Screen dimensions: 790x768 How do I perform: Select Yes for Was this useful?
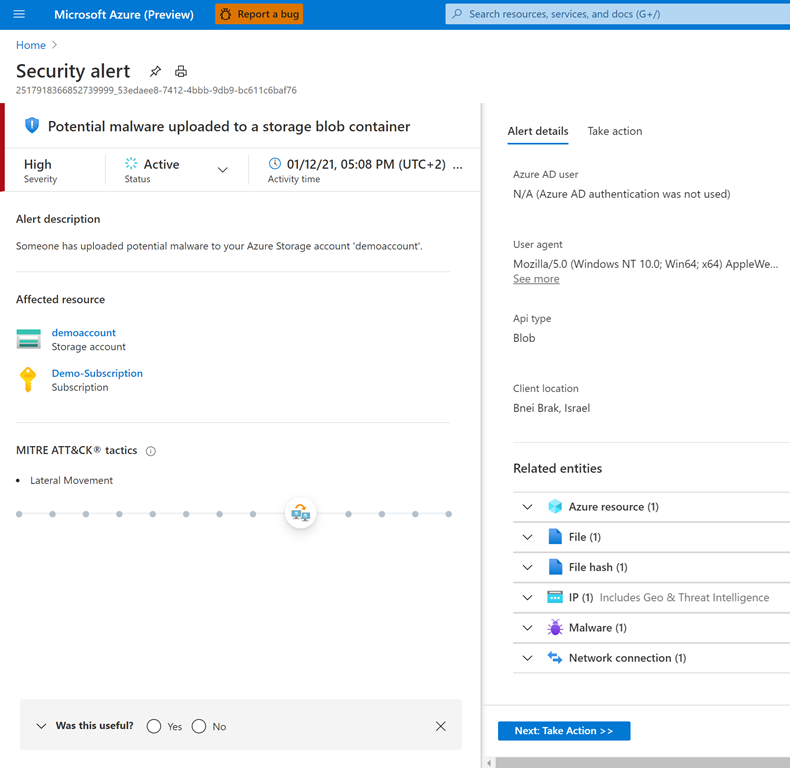tap(154, 726)
